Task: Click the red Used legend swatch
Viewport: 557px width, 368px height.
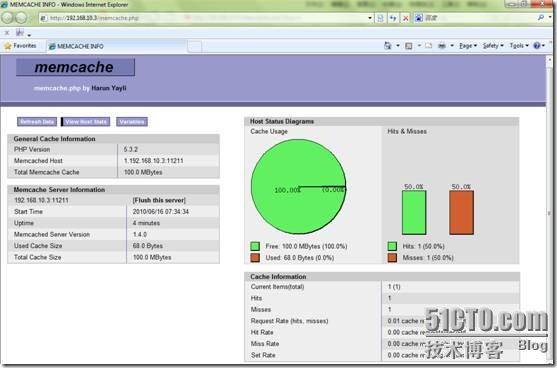Action: tap(255, 258)
